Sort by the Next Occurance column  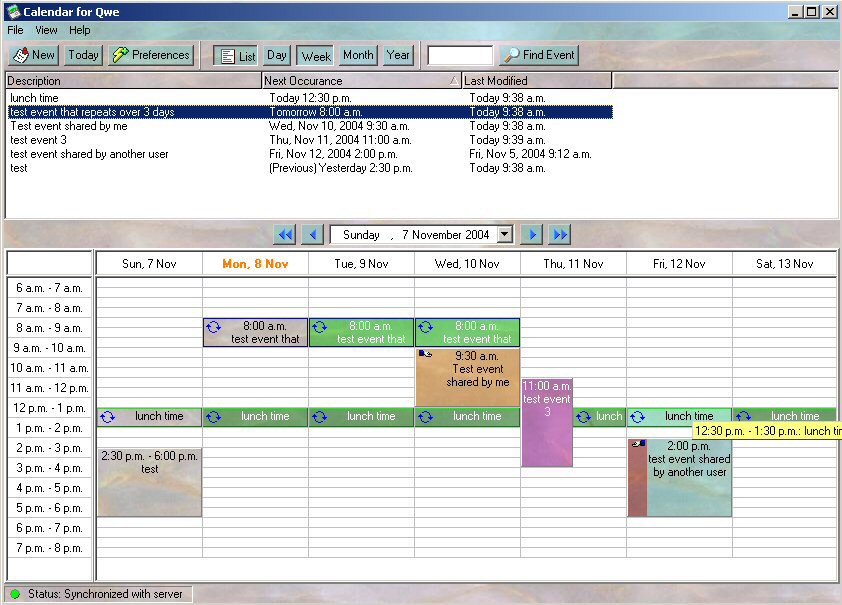[x=360, y=81]
